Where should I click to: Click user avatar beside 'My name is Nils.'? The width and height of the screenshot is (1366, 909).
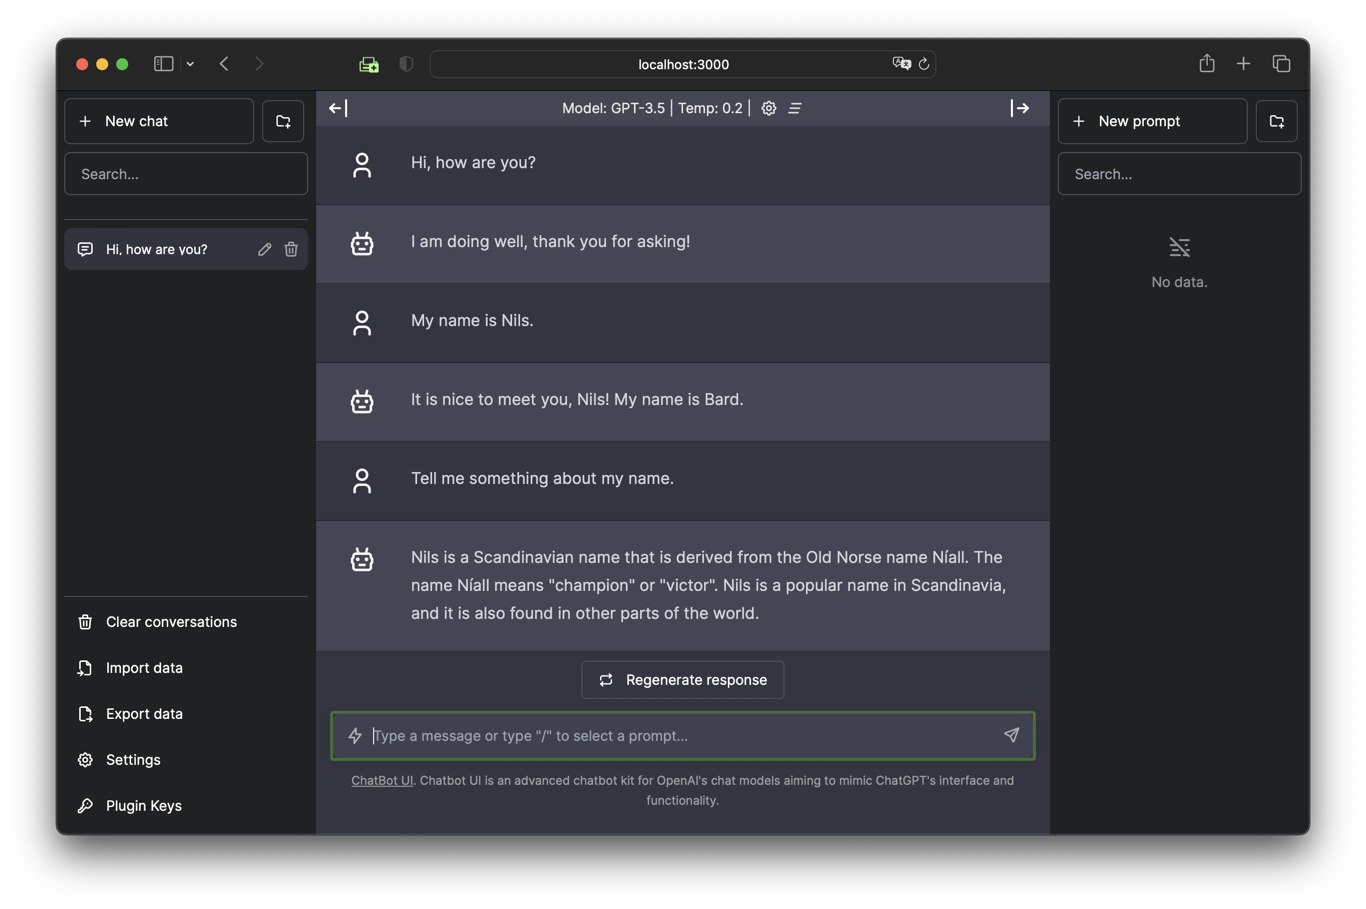[x=362, y=323]
